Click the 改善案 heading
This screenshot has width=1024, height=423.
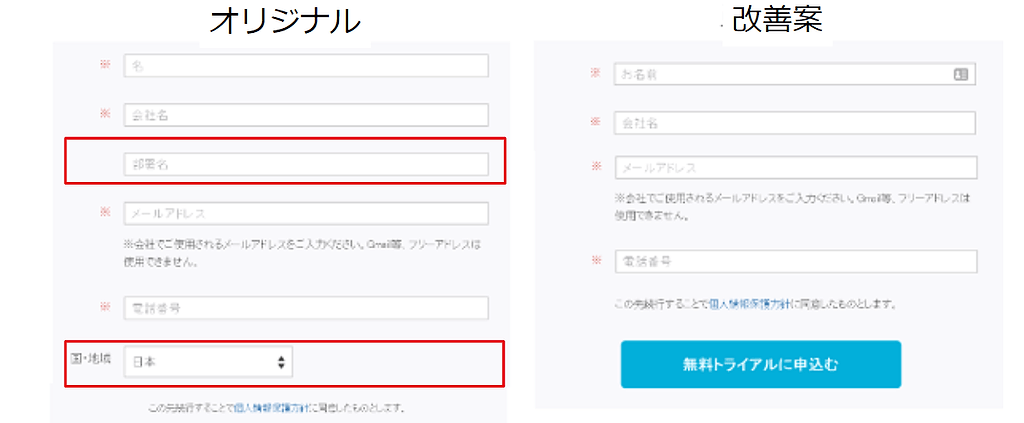pyautogui.click(x=778, y=21)
